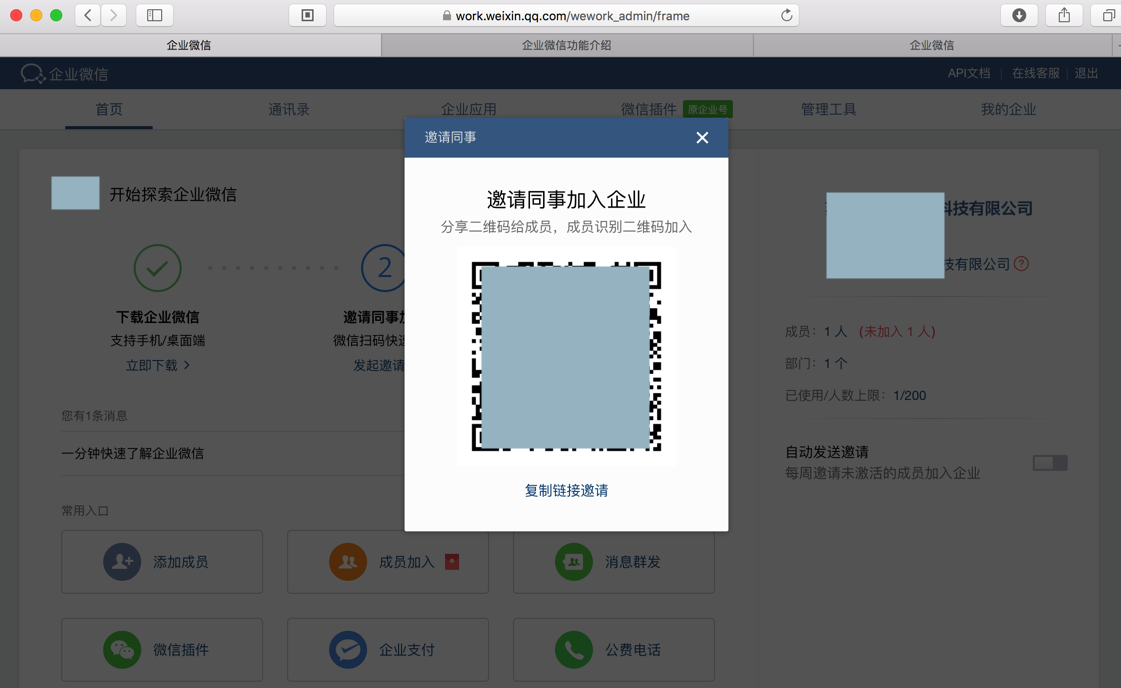This screenshot has width=1121, height=688.
Task: Click the green phone 公费电话 icon
Action: pyautogui.click(x=574, y=650)
